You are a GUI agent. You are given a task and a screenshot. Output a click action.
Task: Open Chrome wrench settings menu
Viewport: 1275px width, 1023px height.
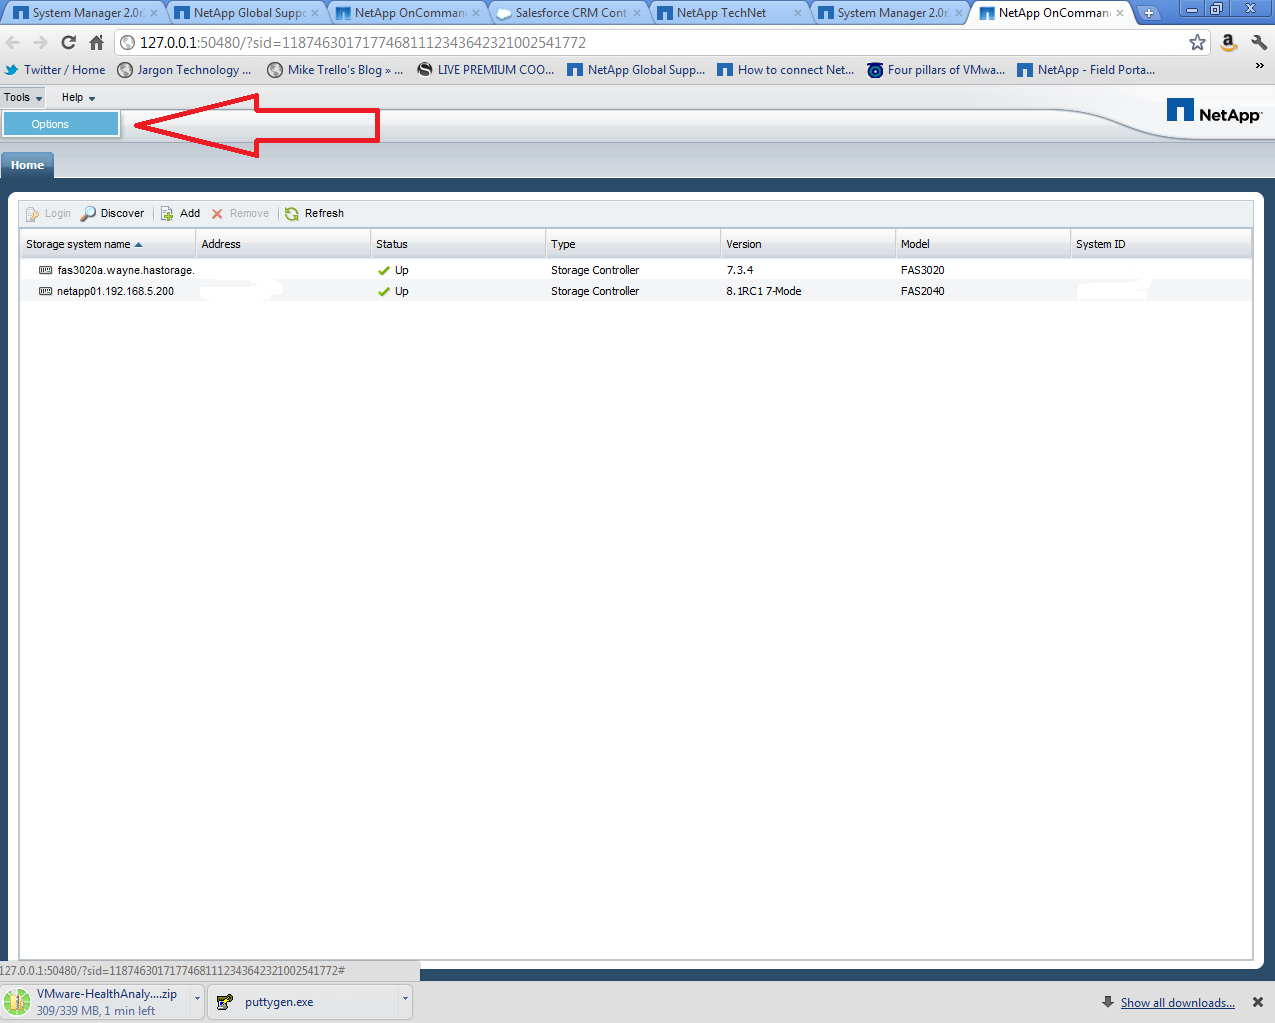(1259, 42)
